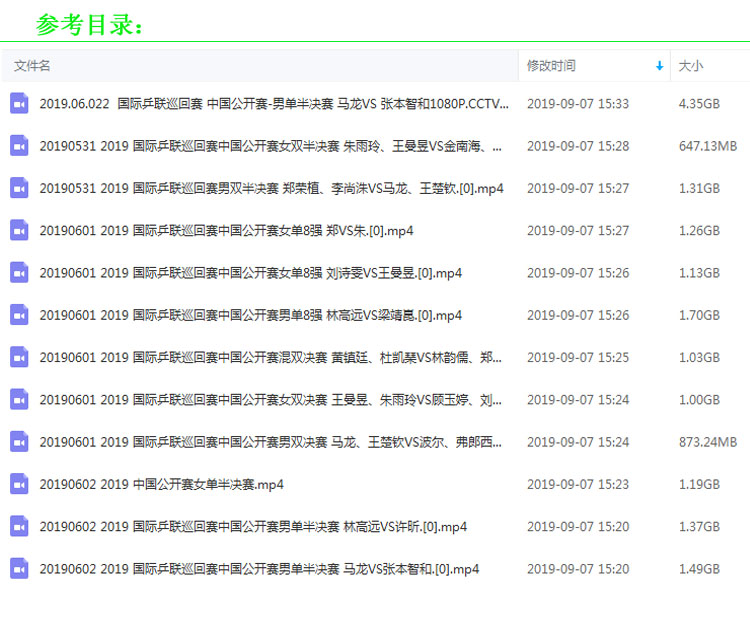
Task: Select video icon for 男双半决赛 郑荣植 file
Action: pyautogui.click(x=19, y=188)
